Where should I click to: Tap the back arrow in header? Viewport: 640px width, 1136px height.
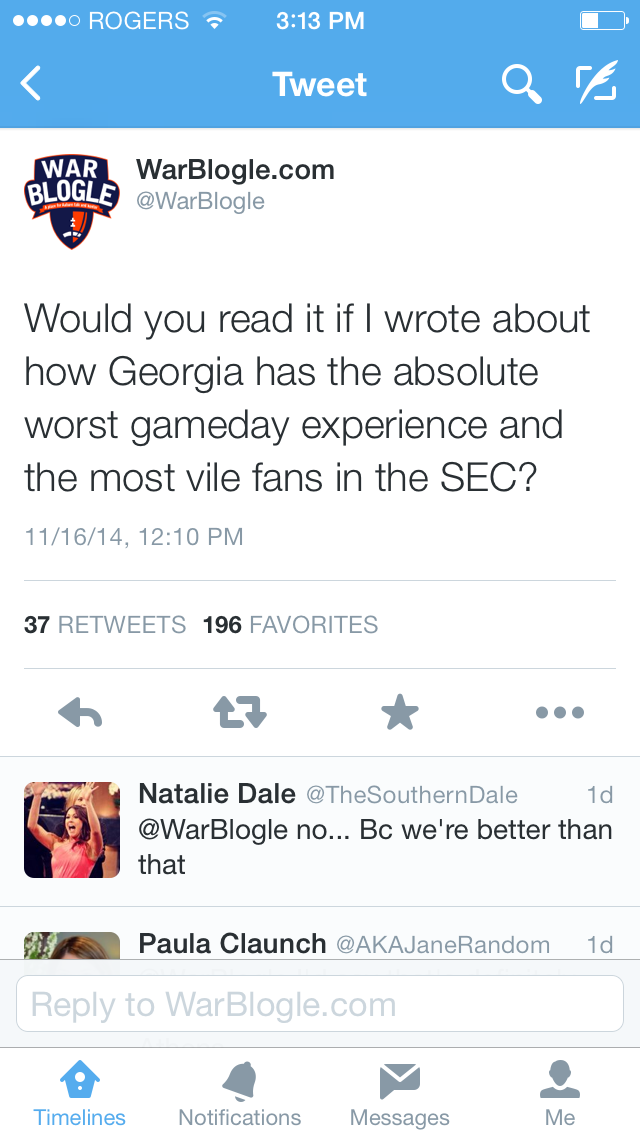[32, 84]
